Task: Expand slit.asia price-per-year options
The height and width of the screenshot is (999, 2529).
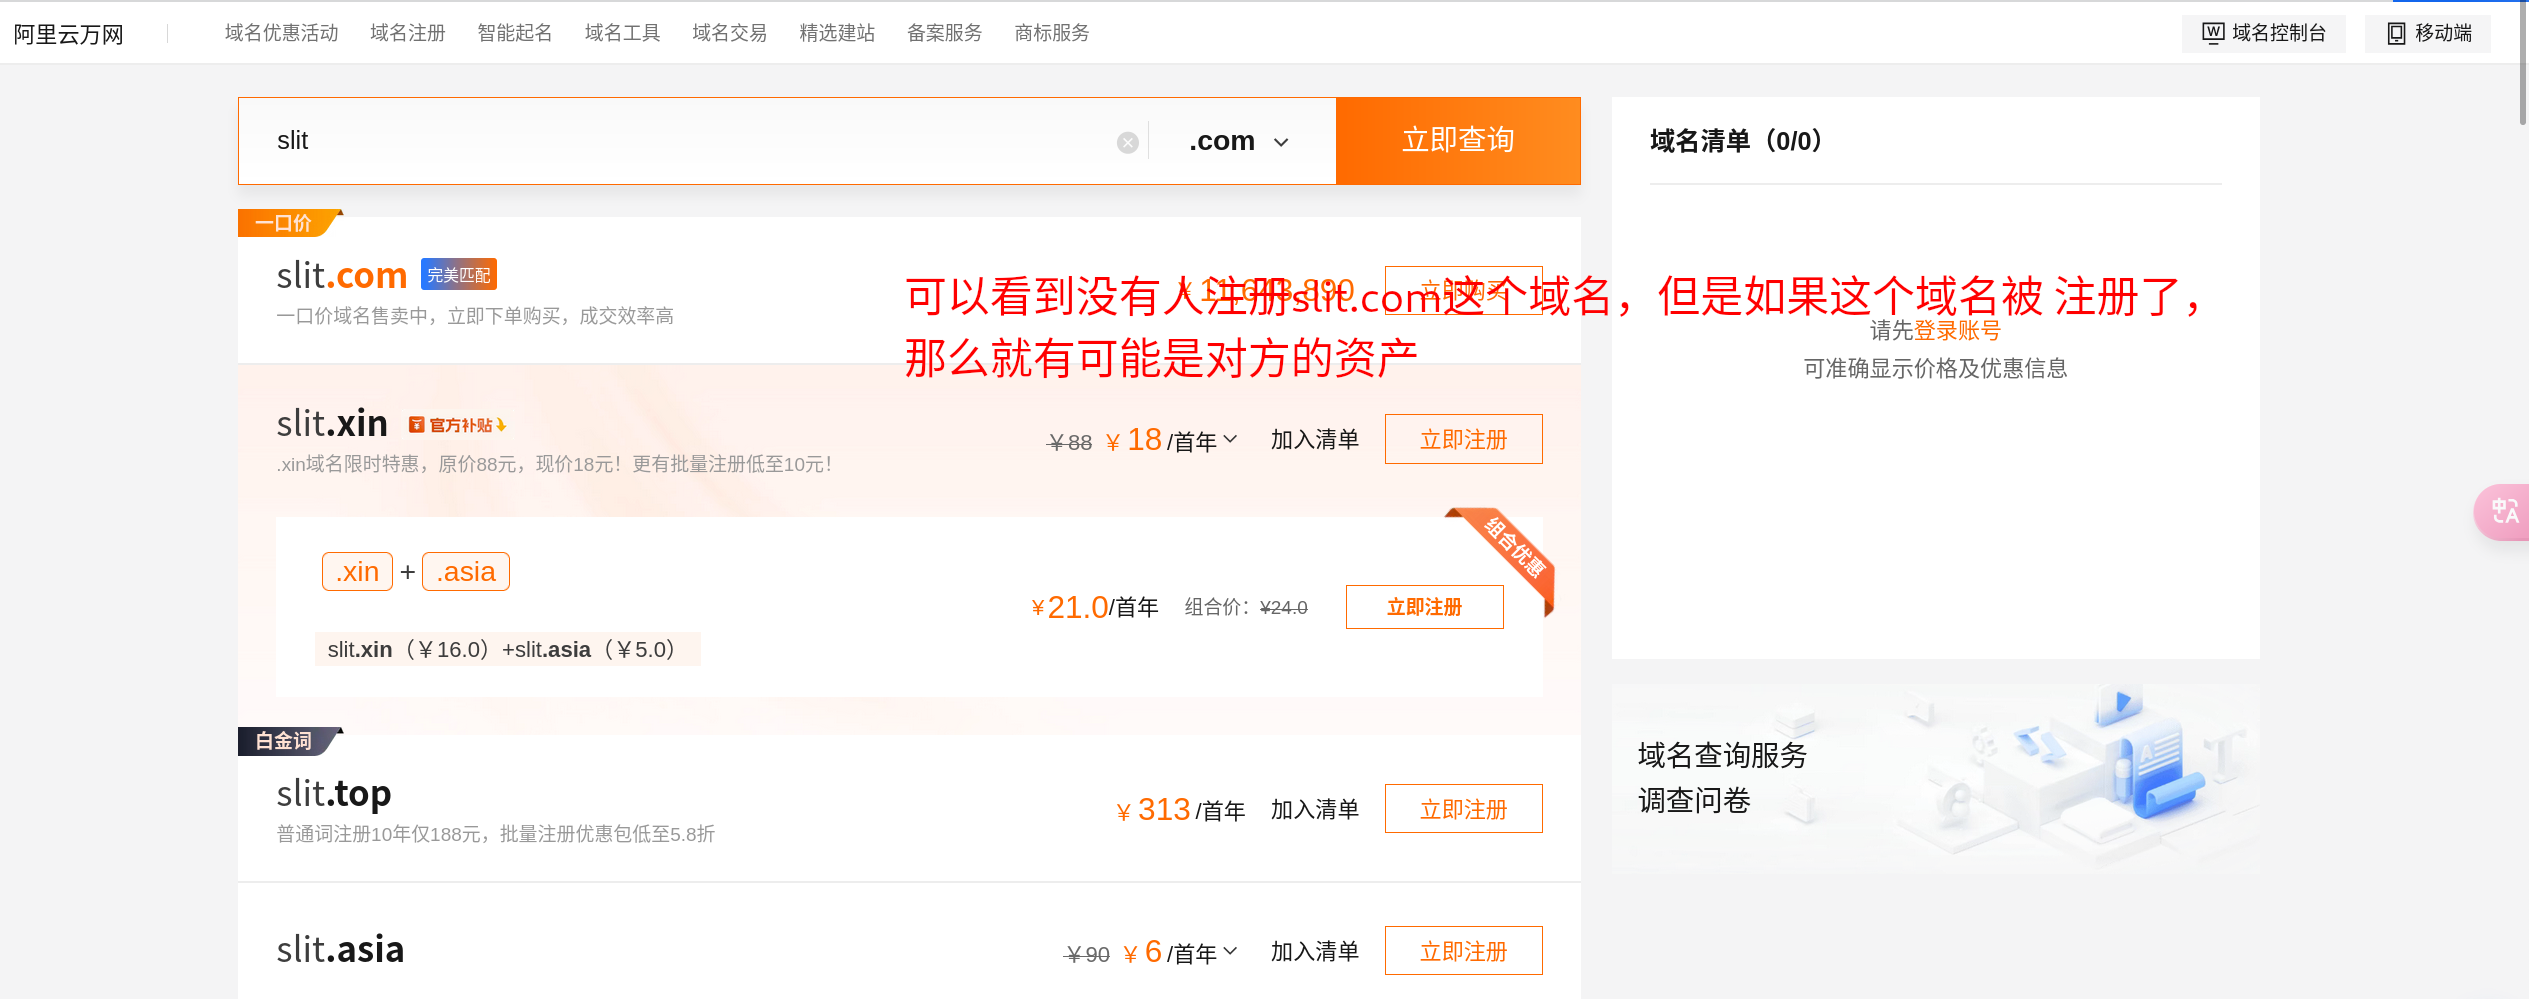Action: point(1231,951)
